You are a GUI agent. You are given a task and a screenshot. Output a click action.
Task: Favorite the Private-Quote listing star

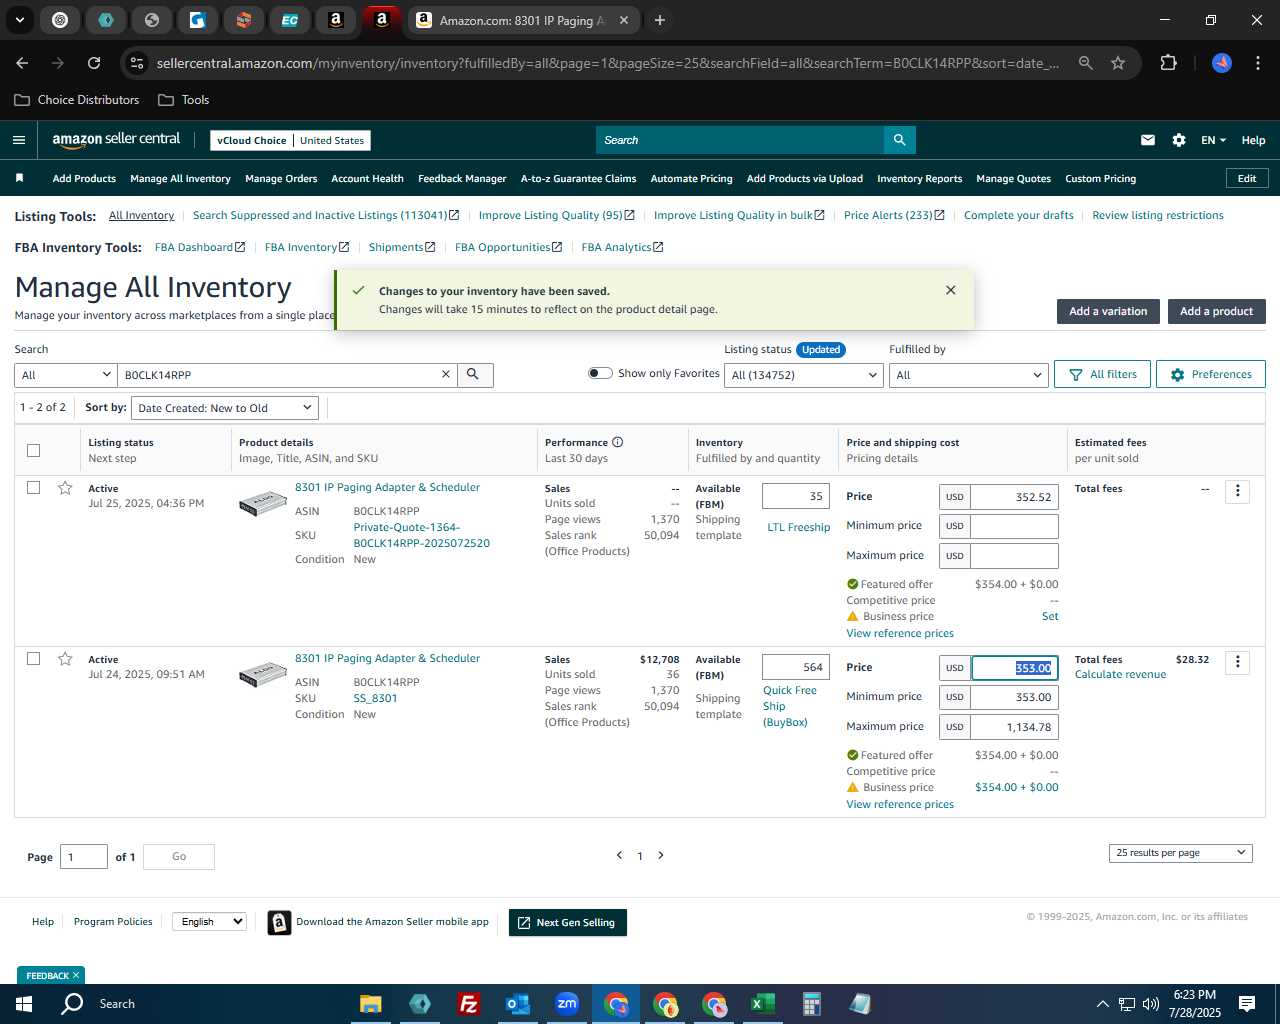pyautogui.click(x=65, y=488)
